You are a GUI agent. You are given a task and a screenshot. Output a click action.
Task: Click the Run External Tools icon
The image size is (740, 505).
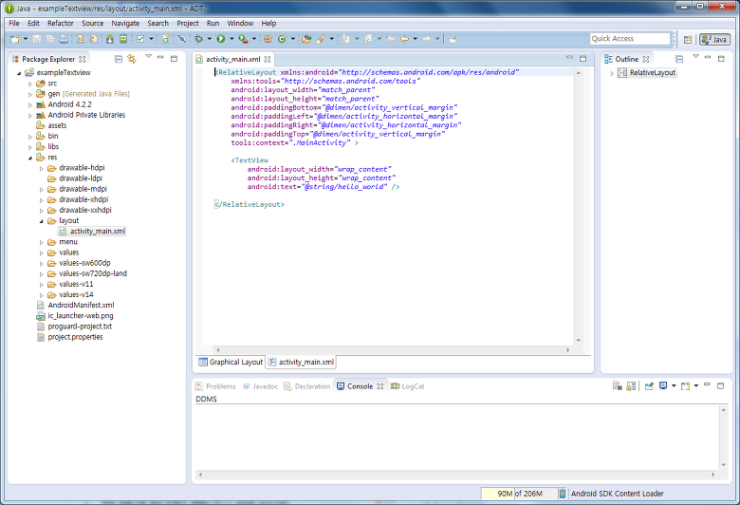[x=243, y=39]
